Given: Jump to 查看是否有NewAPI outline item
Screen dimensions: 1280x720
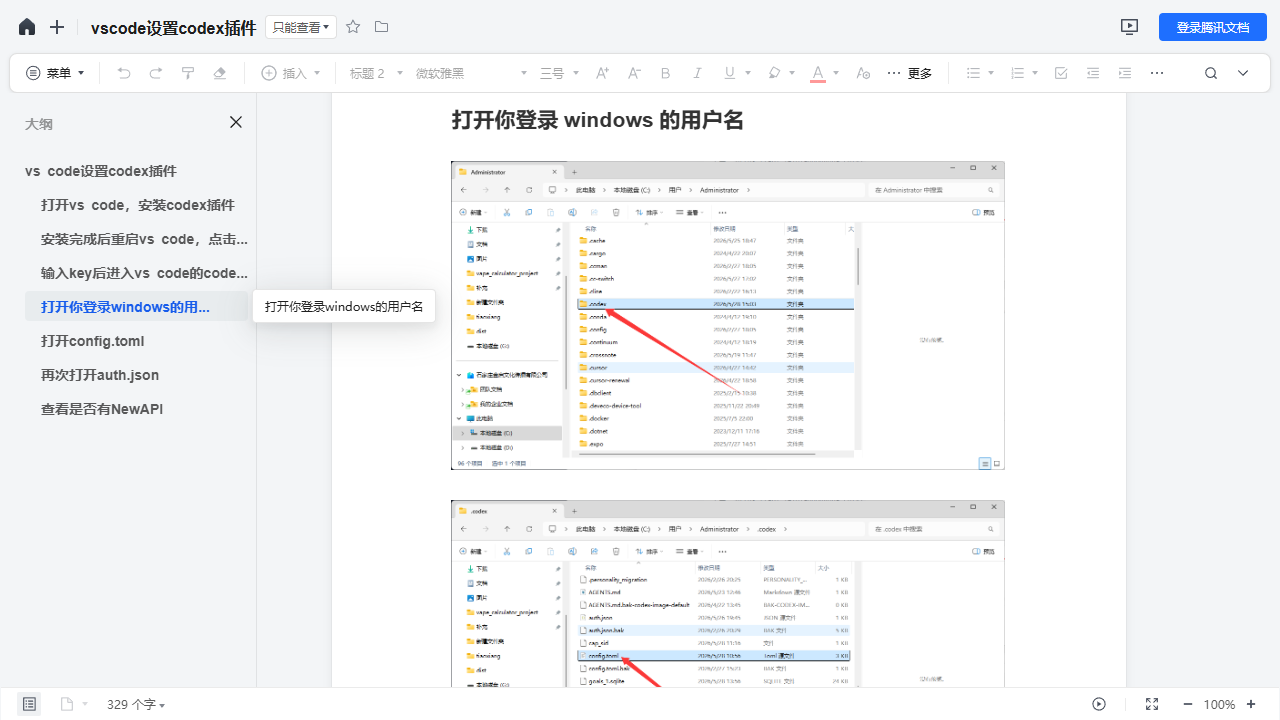Looking at the screenshot, I should tap(102, 409).
